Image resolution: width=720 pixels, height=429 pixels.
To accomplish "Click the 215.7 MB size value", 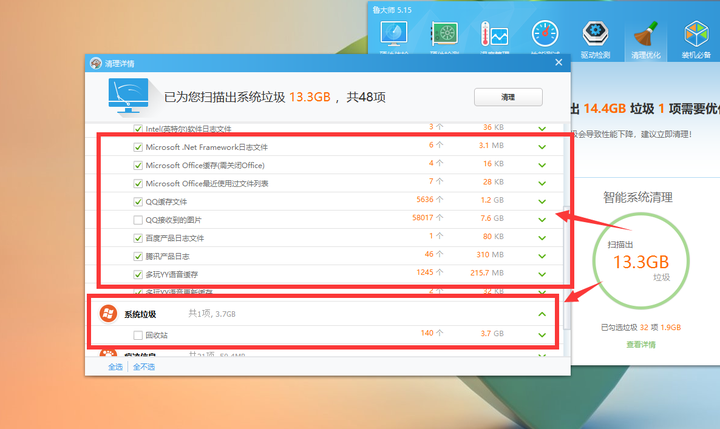I will tap(487, 272).
